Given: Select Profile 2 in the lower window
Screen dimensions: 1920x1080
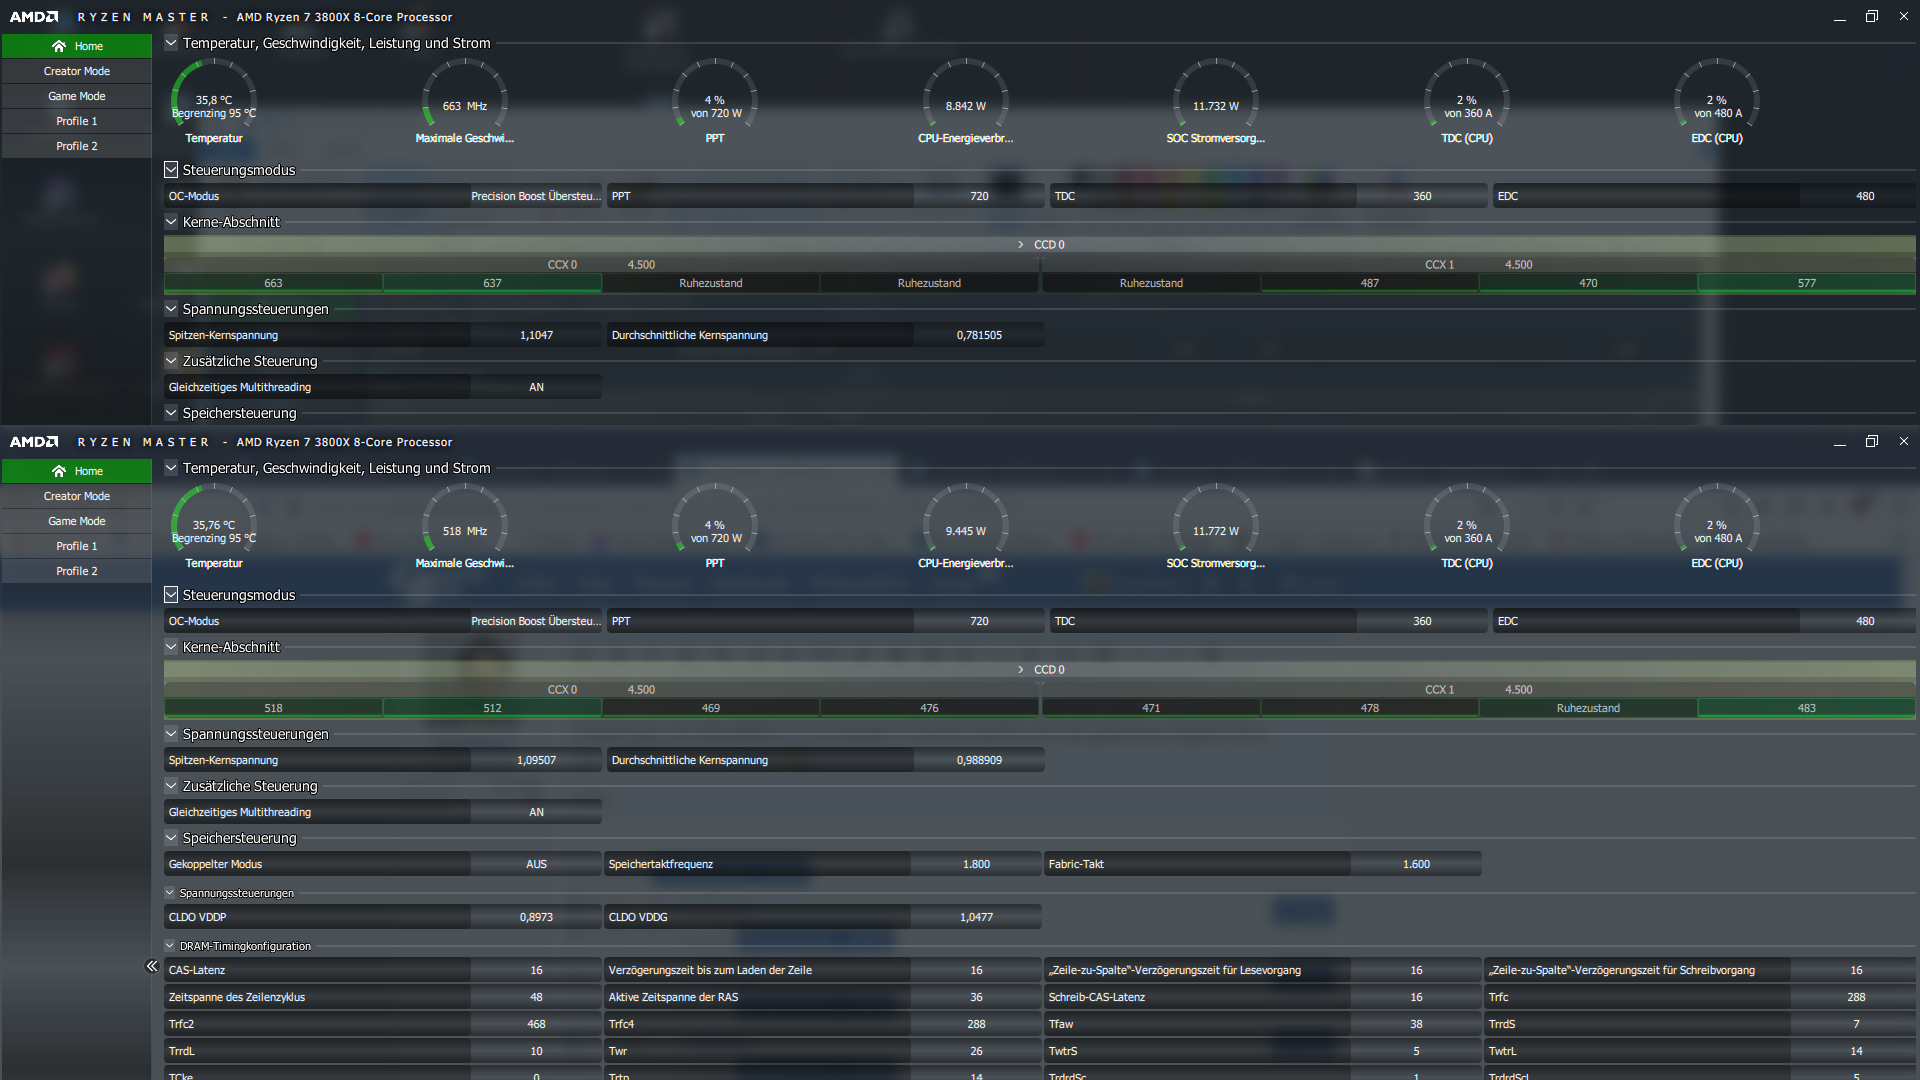Looking at the screenshot, I should 76,571.
